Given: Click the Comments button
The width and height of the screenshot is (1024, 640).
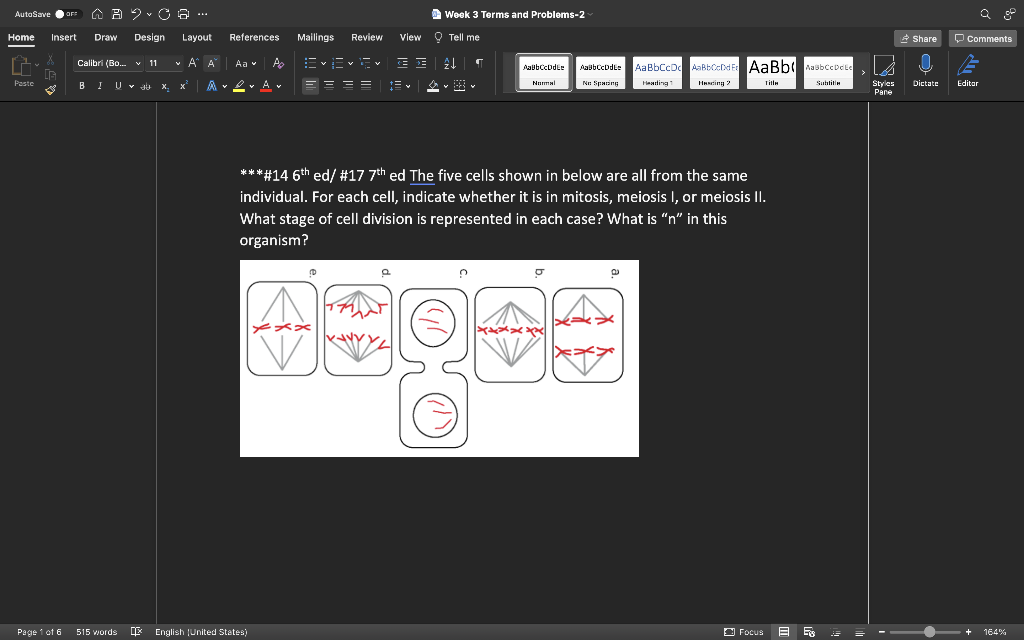Looking at the screenshot, I should (x=983, y=39).
